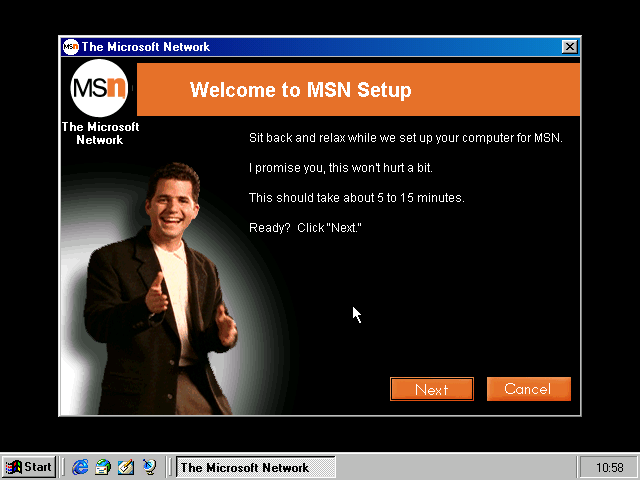Click the Show Desktop quick launch icon

coord(126,467)
